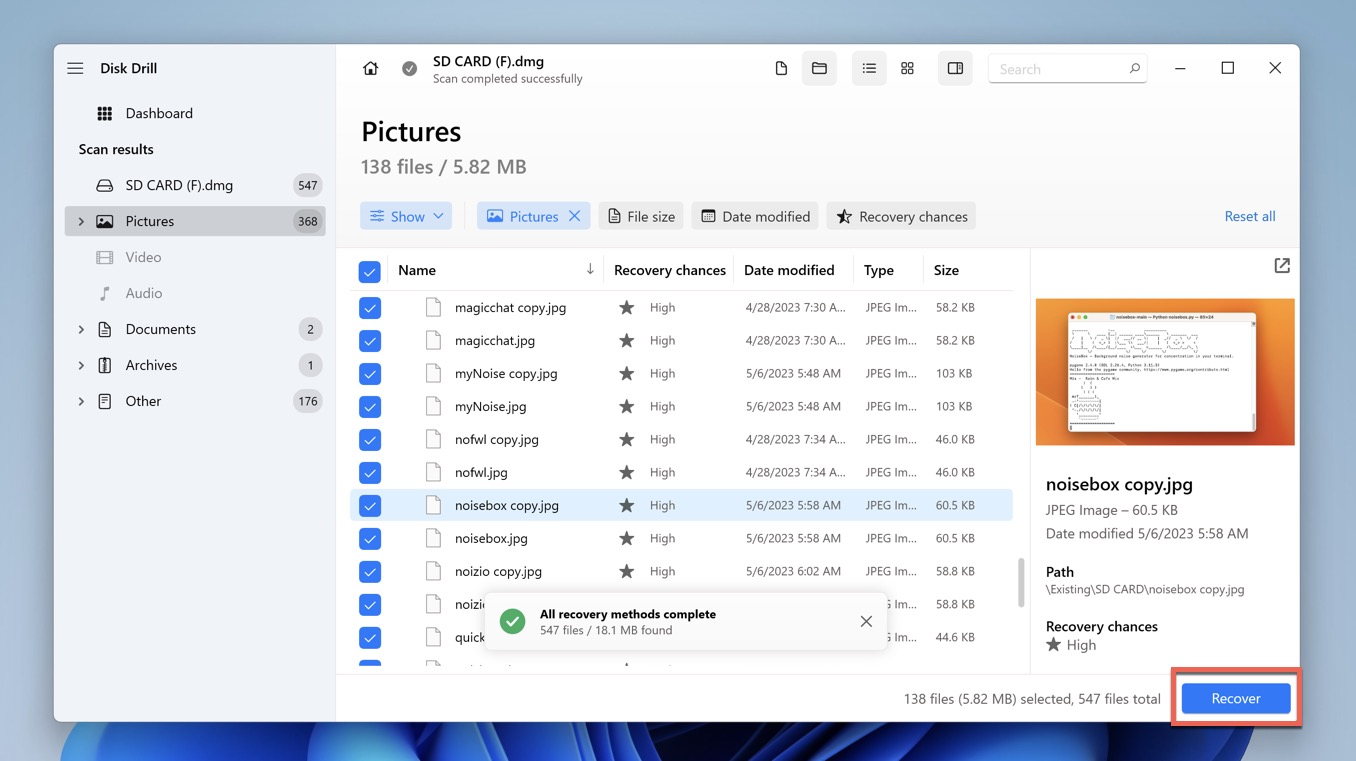Click the noisebox preview thumbnail
This screenshot has width=1356, height=761.
click(x=1165, y=372)
